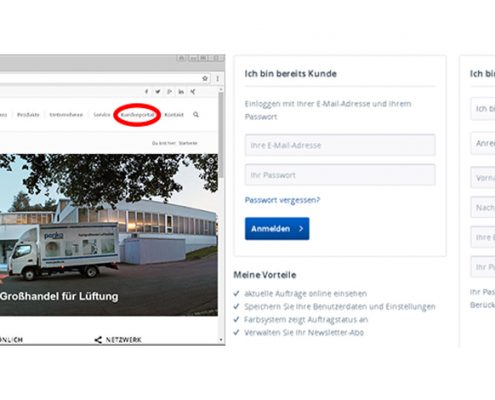495x400 pixels.
Task: Open the Twitter social link
Action: (x=158, y=91)
